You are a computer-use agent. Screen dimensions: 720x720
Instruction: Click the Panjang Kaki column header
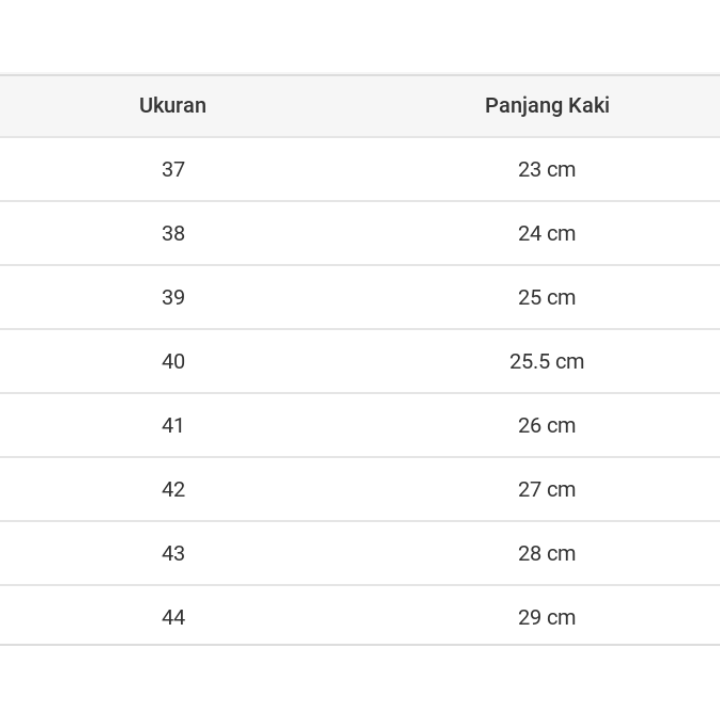coord(547,105)
